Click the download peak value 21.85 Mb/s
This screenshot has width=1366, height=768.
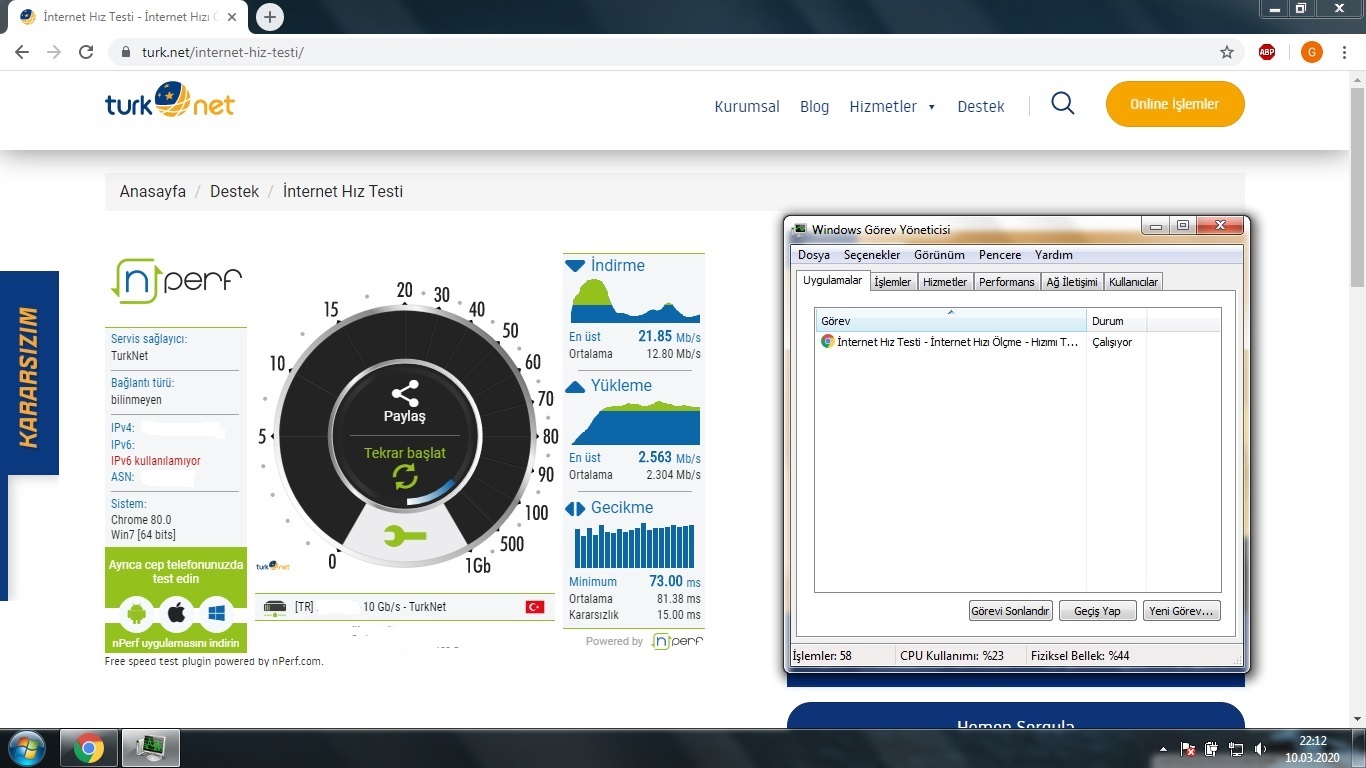[x=669, y=337]
